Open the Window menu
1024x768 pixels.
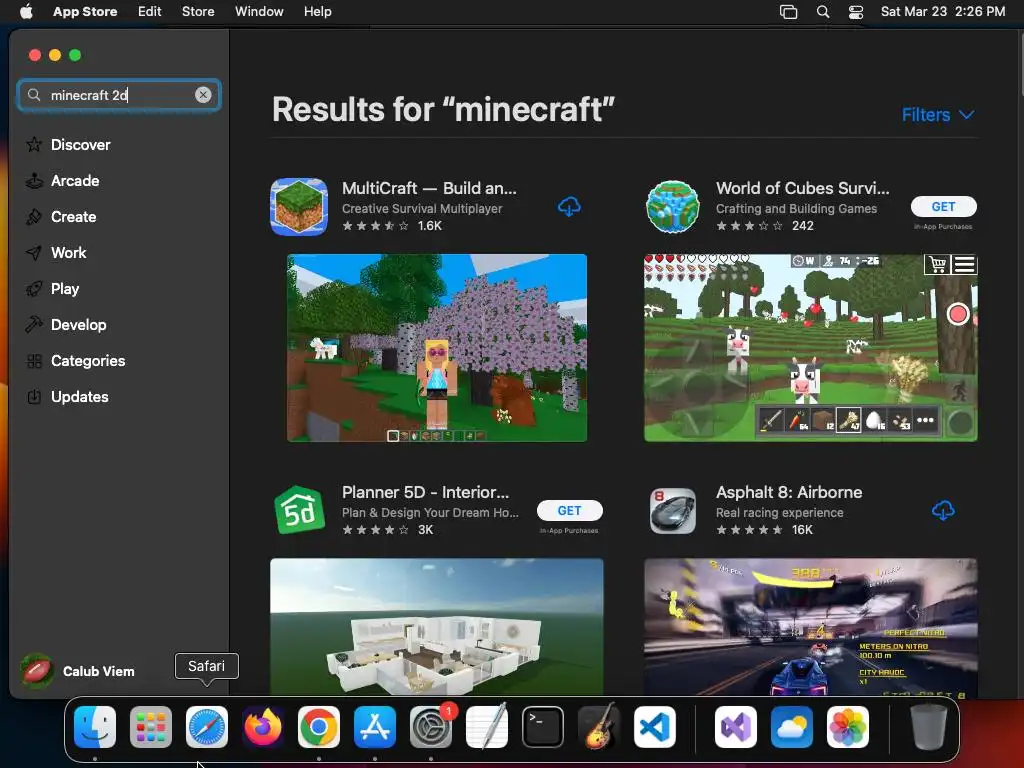click(x=259, y=12)
